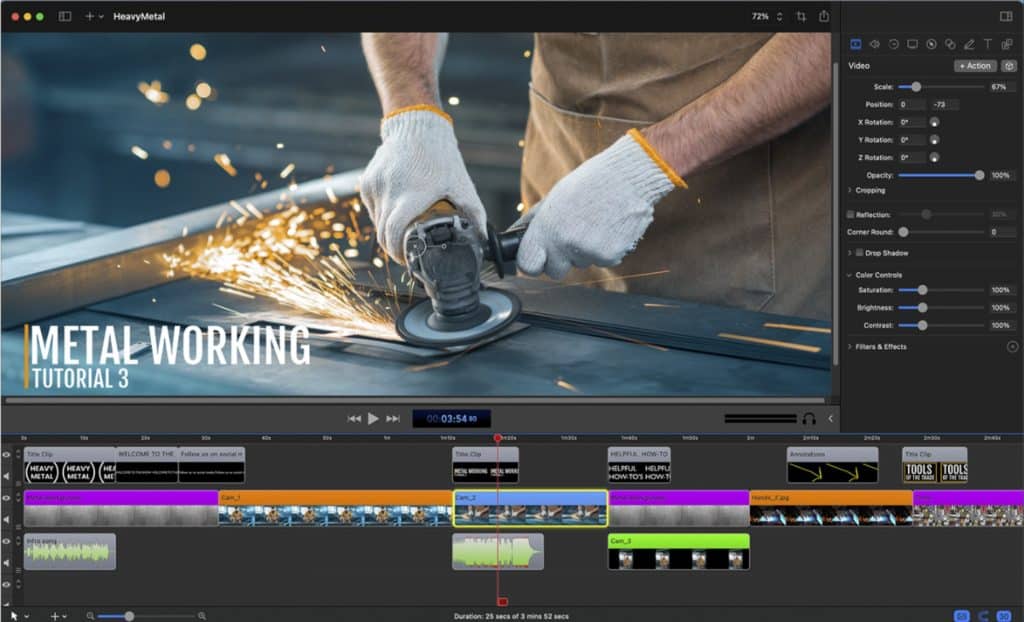This screenshot has width=1024, height=622.
Task: Select the Annotations clip with yellow arrows
Action: click(x=833, y=465)
